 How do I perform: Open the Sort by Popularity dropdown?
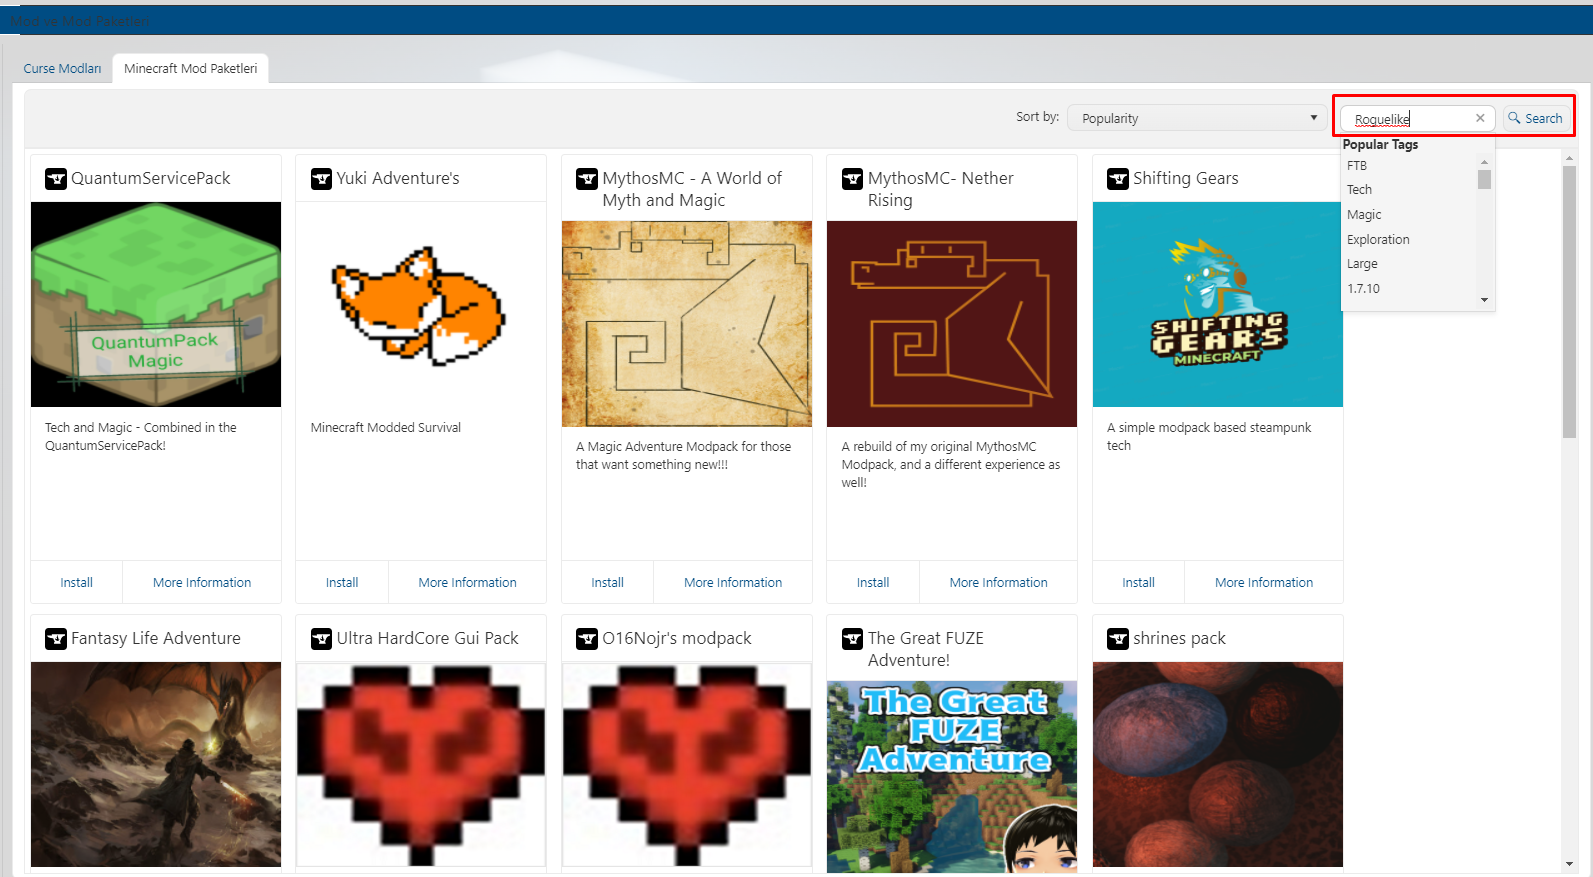pyautogui.click(x=1197, y=118)
